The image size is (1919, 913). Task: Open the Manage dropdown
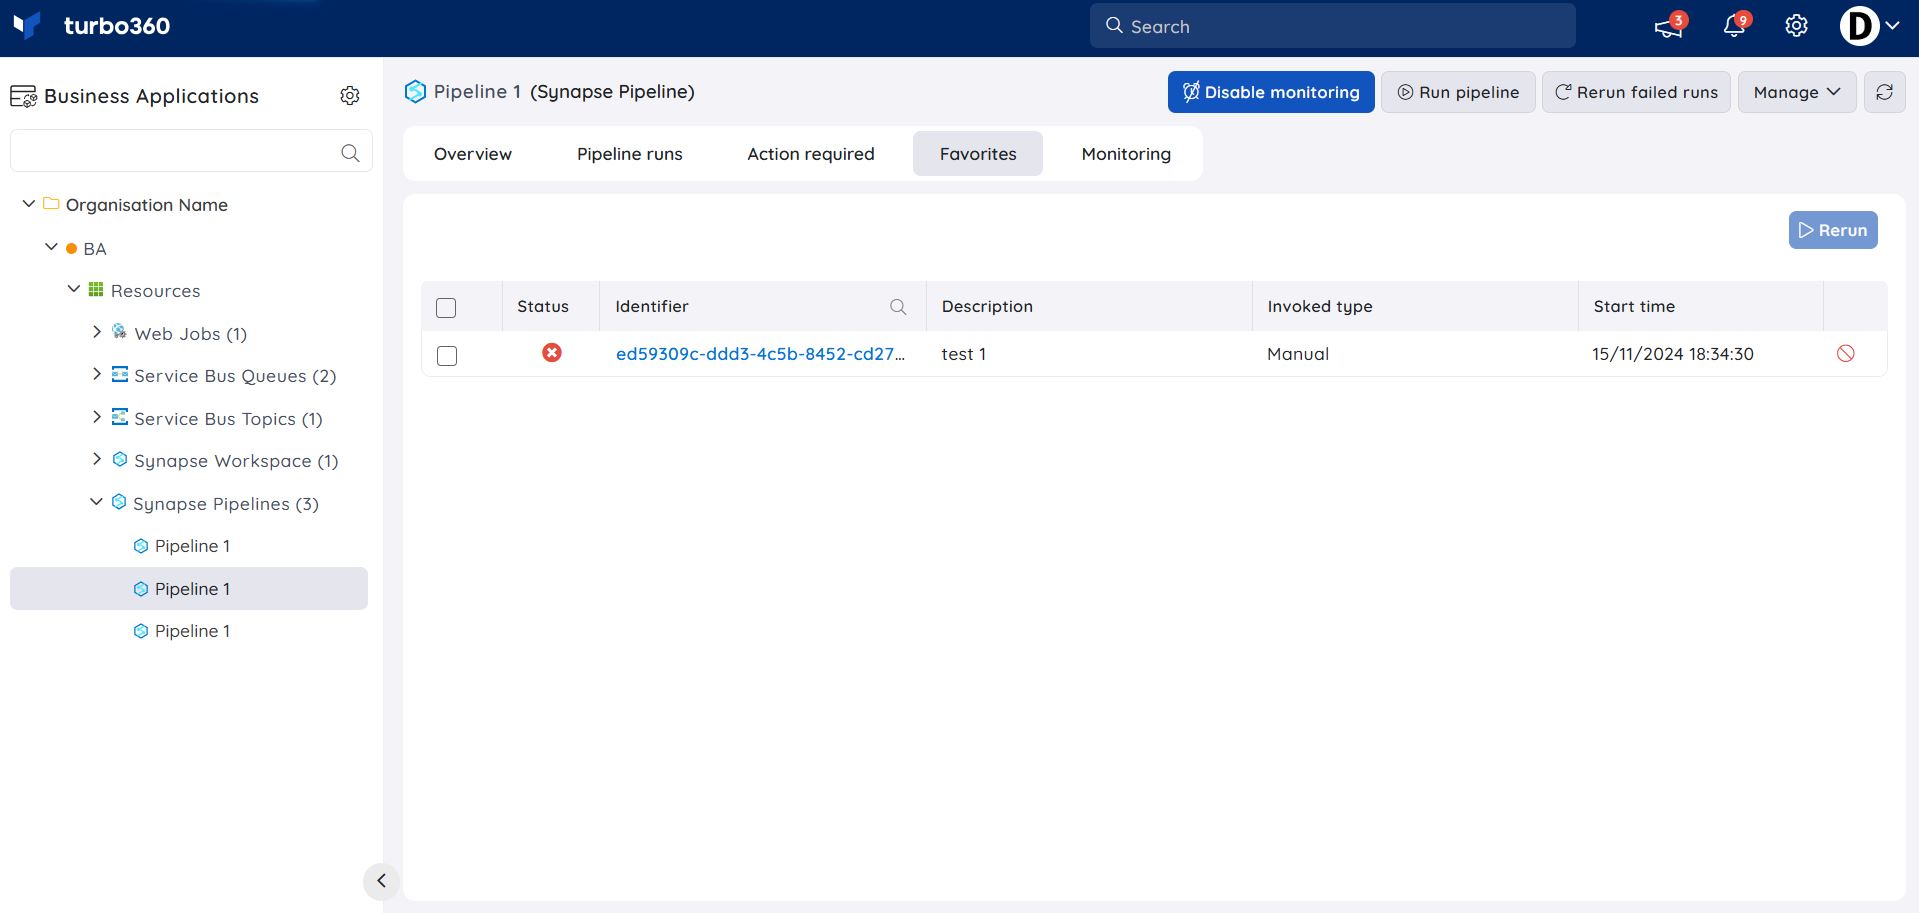(1797, 92)
